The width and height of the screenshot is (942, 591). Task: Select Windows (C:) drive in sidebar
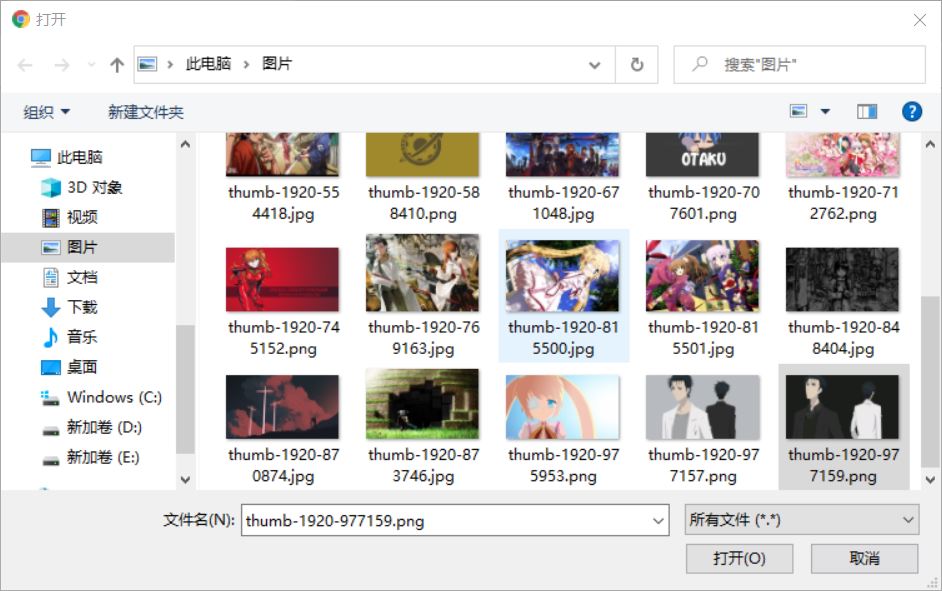pos(102,398)
